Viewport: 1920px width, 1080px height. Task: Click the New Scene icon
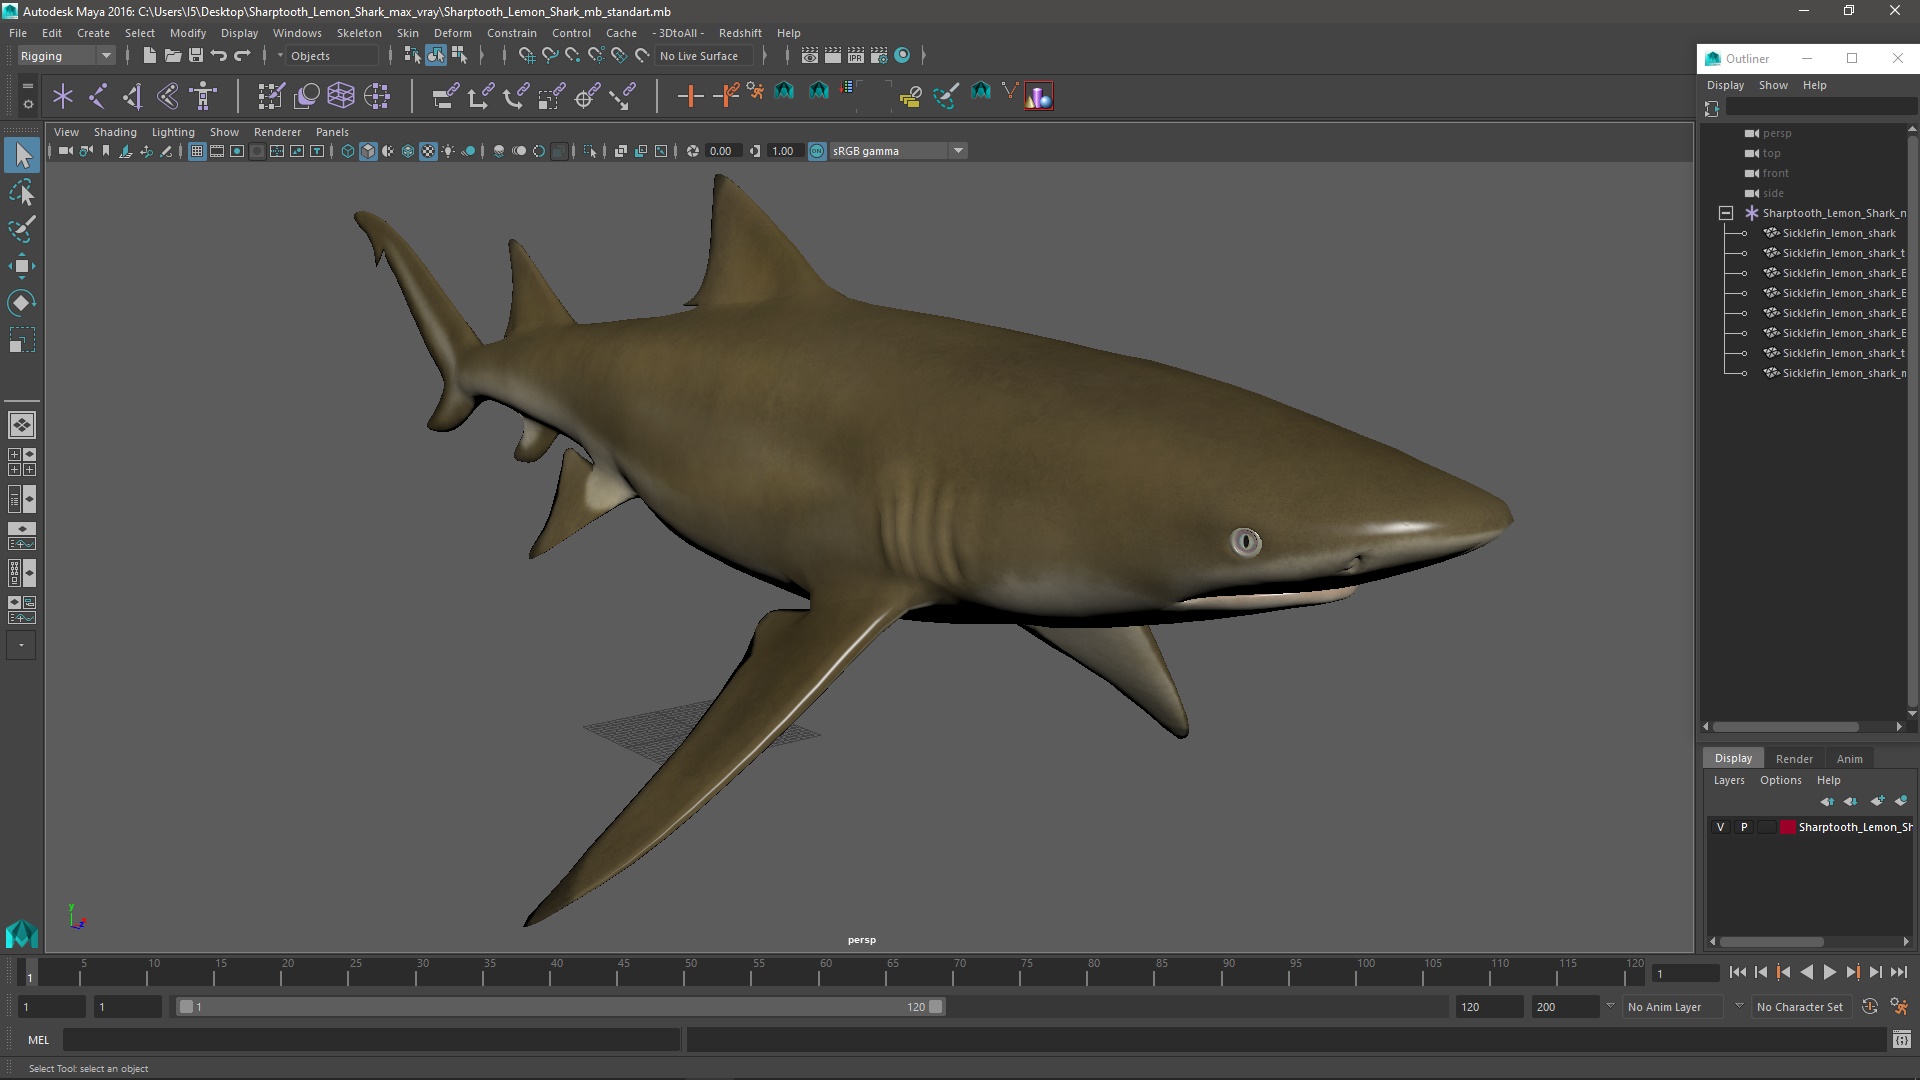coord(149,56)
